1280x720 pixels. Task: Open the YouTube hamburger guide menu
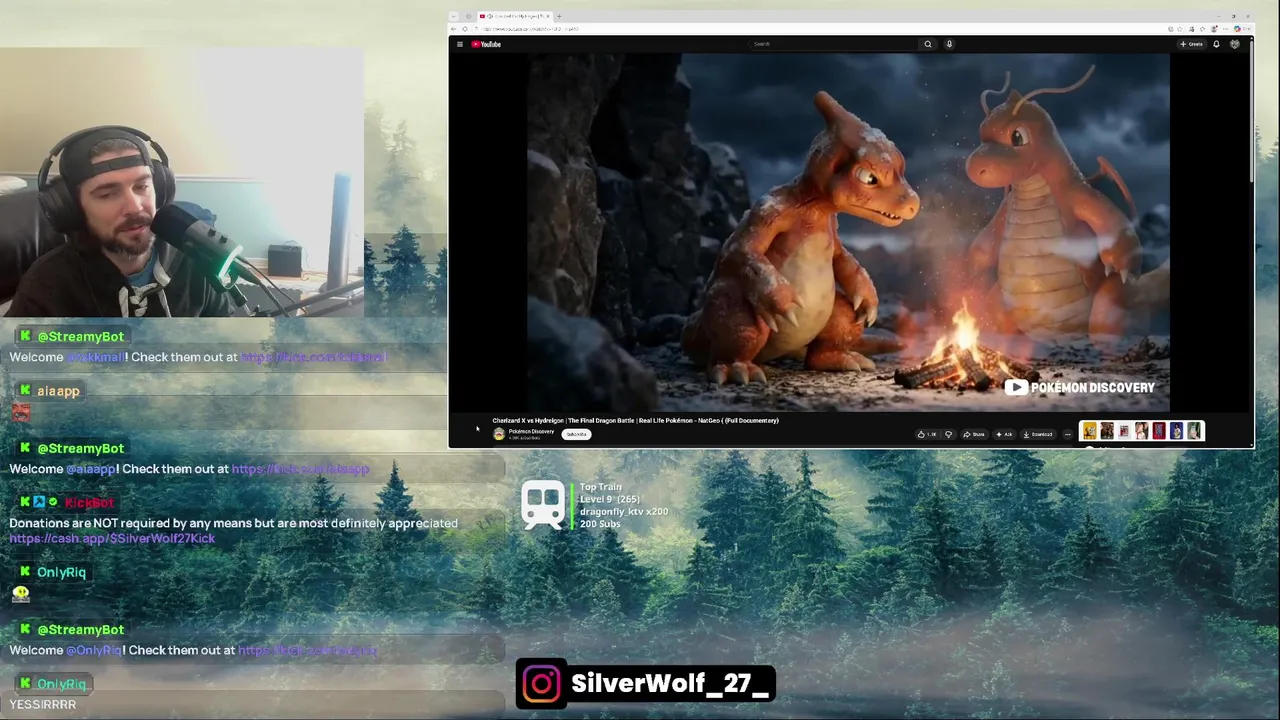[460, 44]
